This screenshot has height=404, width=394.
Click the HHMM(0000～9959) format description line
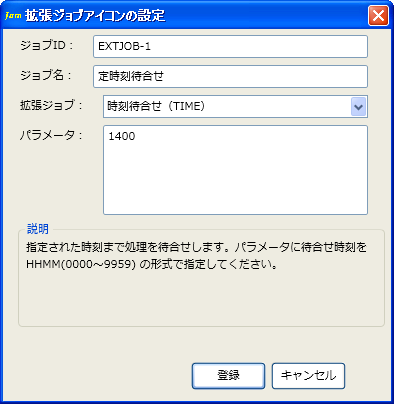tap(152, 265)
